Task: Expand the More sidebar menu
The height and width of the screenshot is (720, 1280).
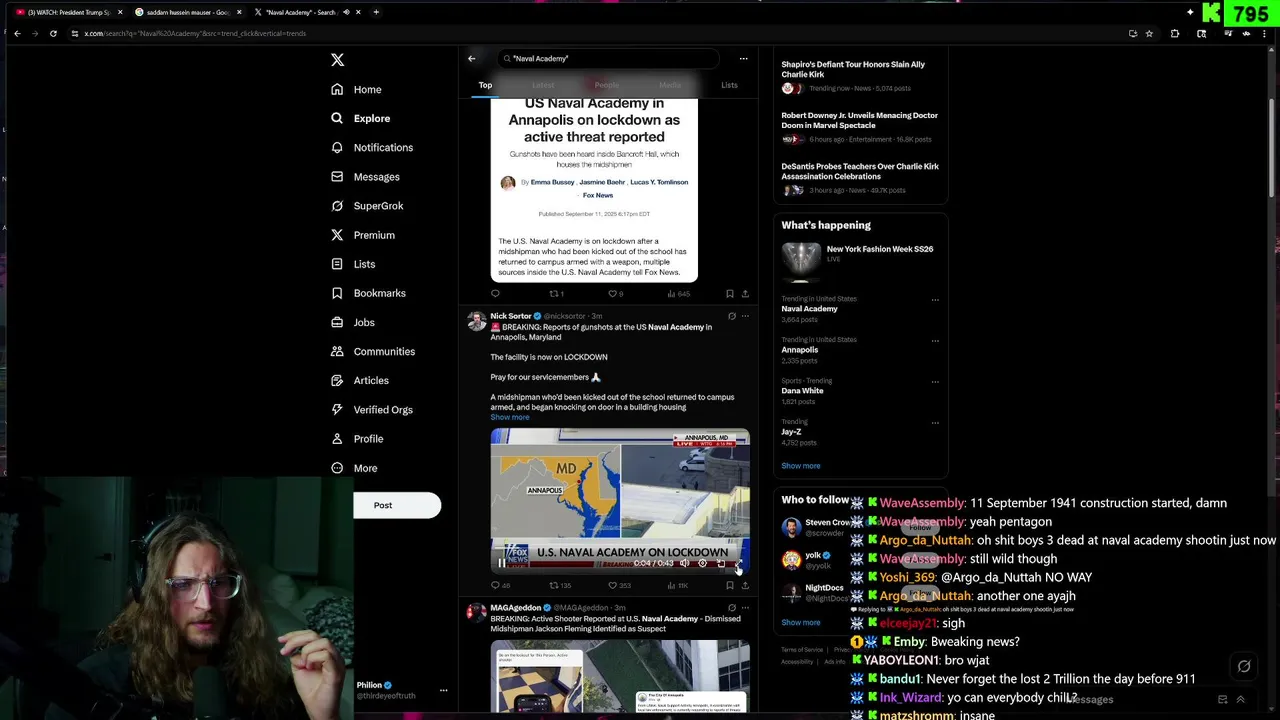Action: tap(355, 468)
